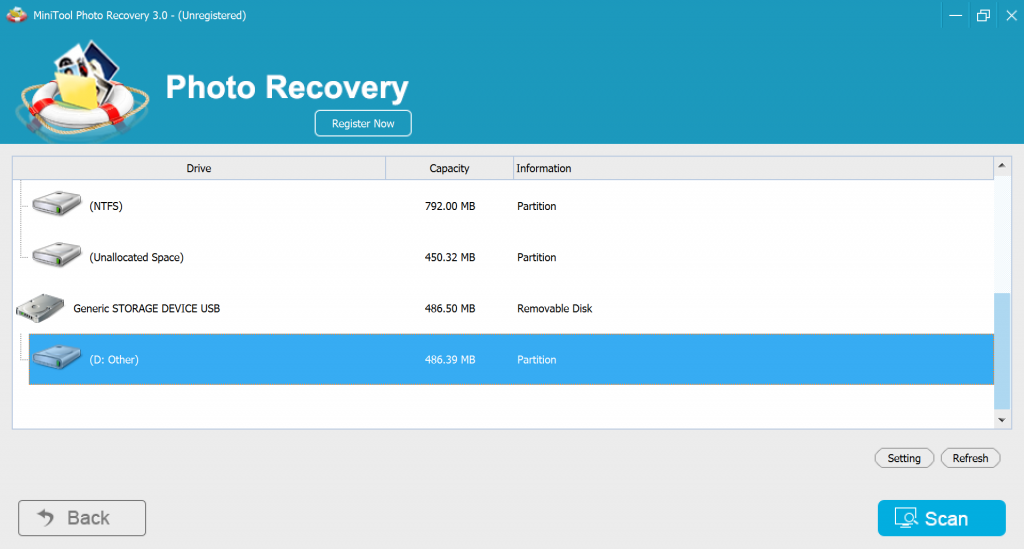Click the scrollbar down arrow
The image size is (1024, 549).
[1002, 420]
